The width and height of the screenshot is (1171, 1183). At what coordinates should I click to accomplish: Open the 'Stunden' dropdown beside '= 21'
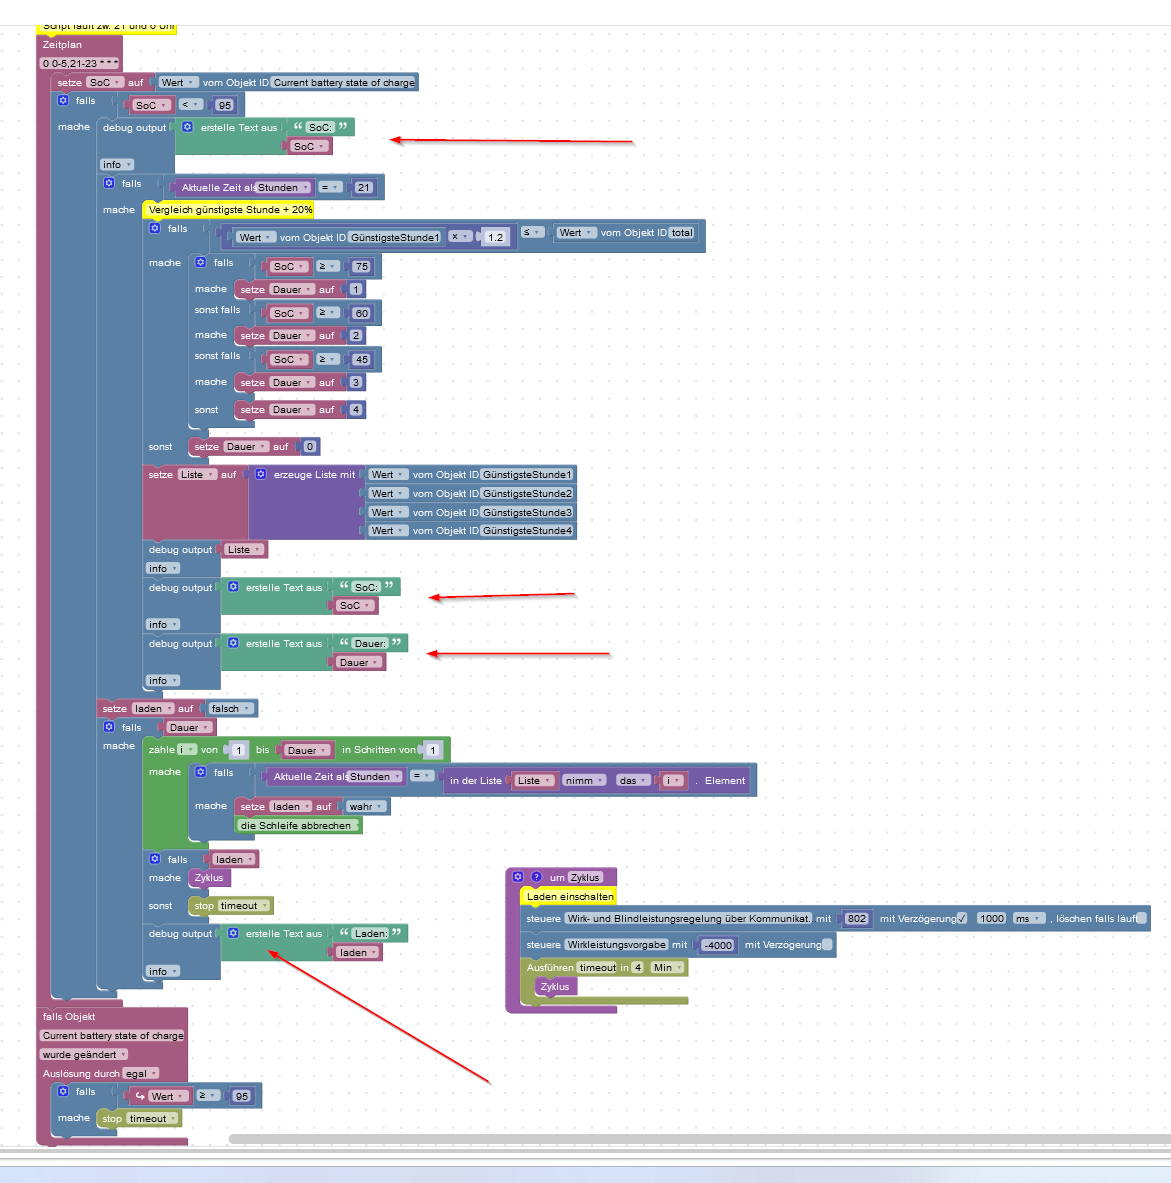pos(283,188)
